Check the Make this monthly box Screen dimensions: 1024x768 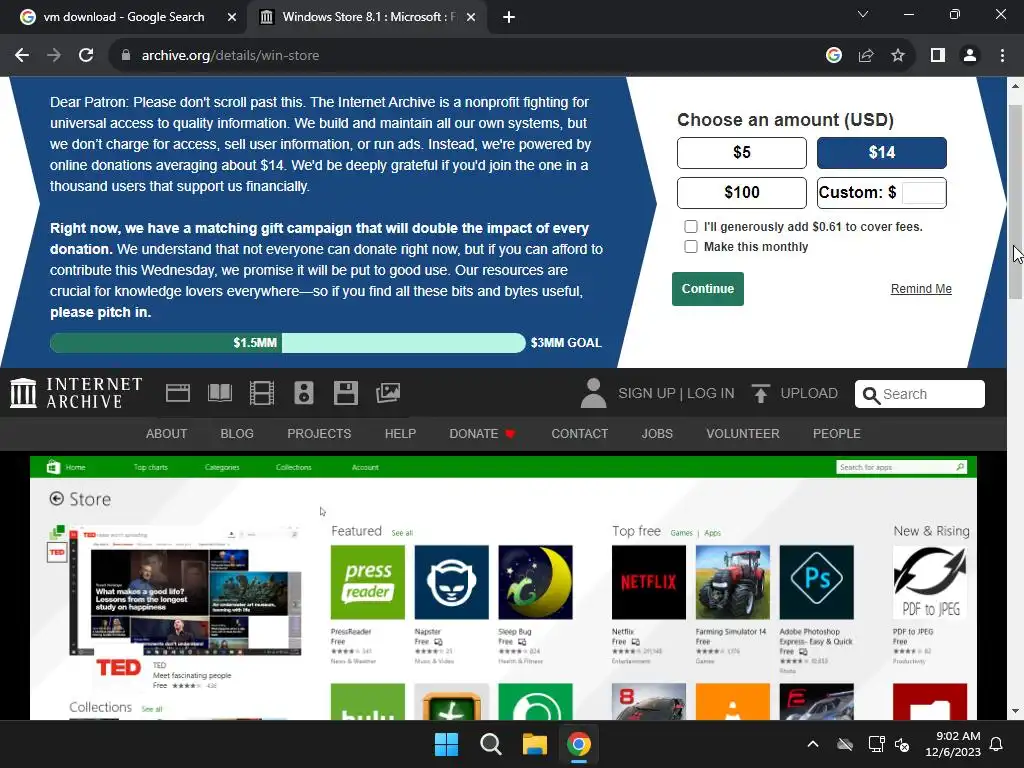tap(690, 247)
